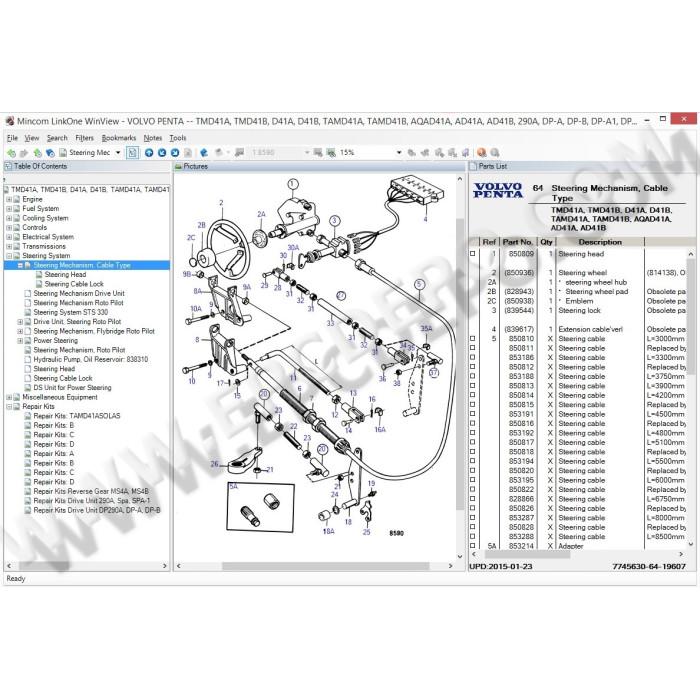
Task: Click the Table of Contents horizontal scrollbar
Action: [x=42, y=566]
